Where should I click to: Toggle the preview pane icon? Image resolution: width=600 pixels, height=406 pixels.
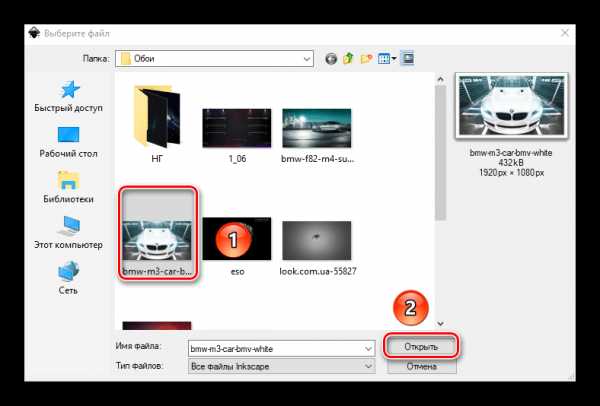408,58
